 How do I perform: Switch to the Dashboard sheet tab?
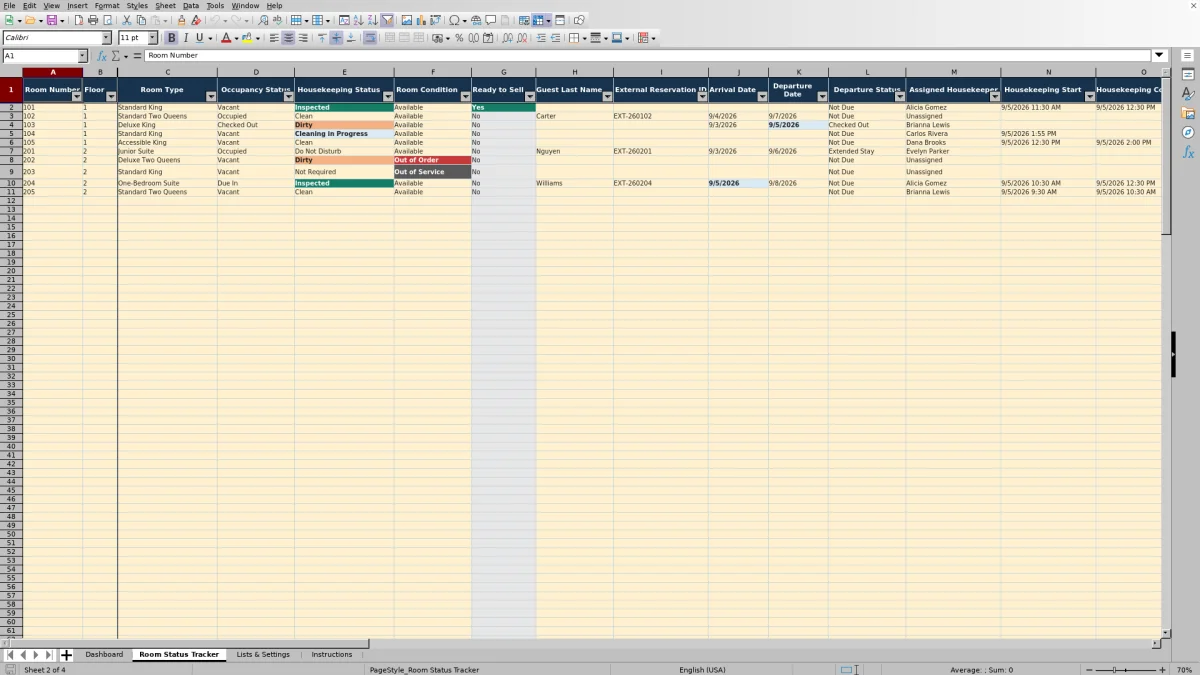104,655
